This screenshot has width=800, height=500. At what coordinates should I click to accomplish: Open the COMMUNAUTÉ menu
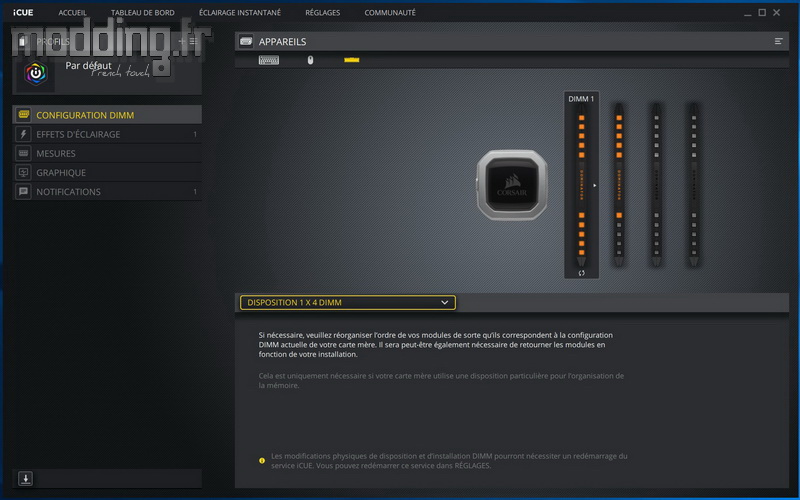pos(390,12)
